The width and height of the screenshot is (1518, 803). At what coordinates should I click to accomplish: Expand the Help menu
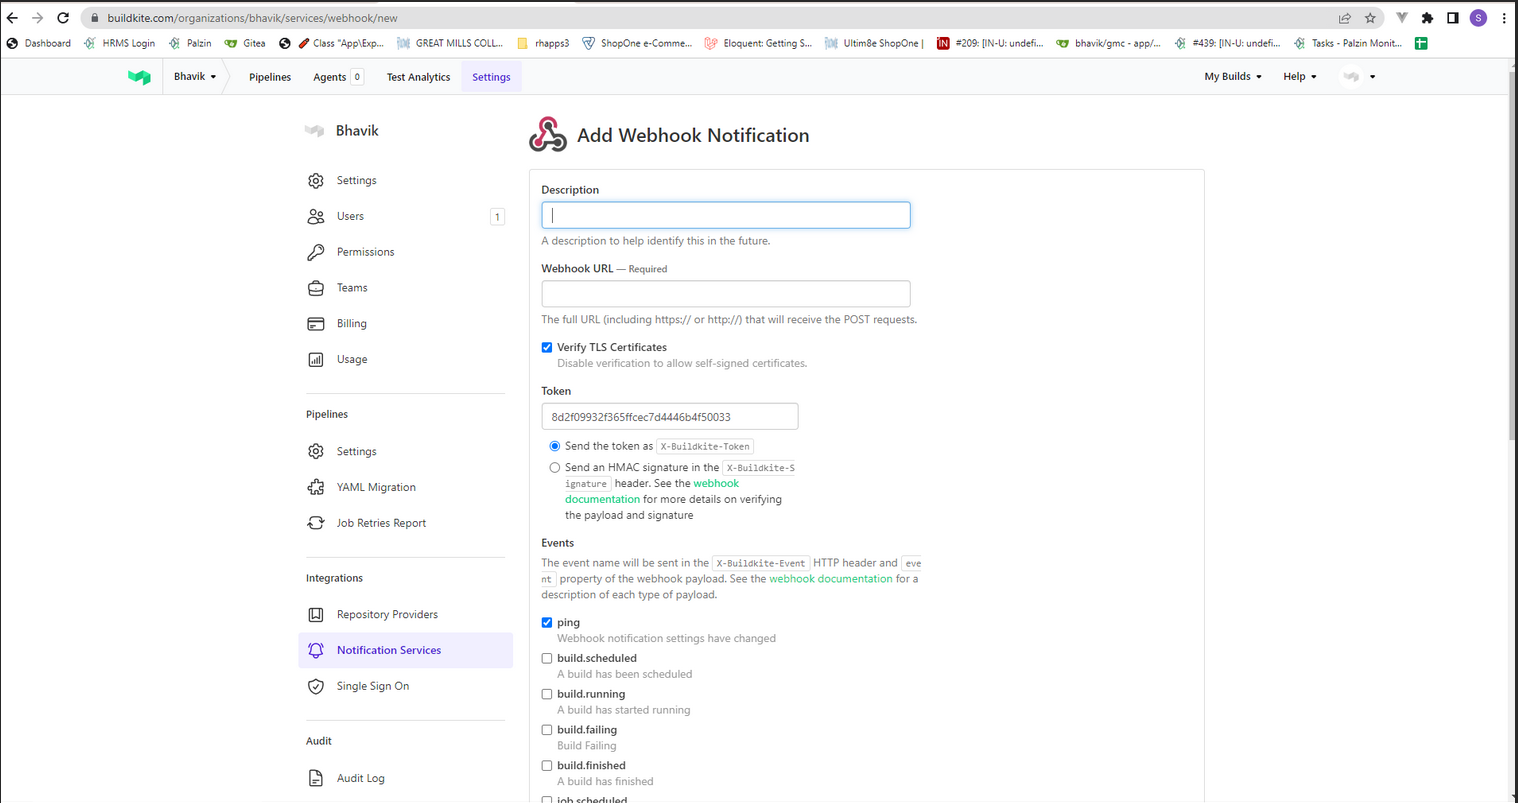click(x=1300, y=77)
